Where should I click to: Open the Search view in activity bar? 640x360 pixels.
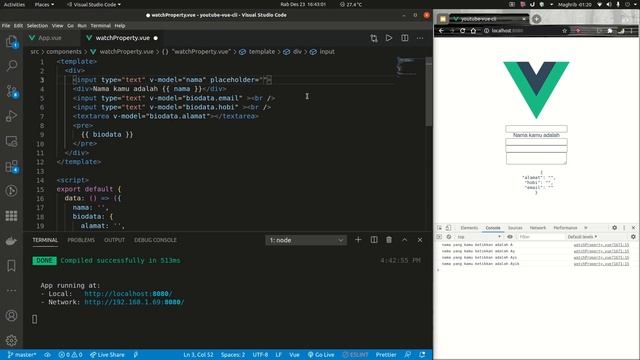(x=11, y=66)
